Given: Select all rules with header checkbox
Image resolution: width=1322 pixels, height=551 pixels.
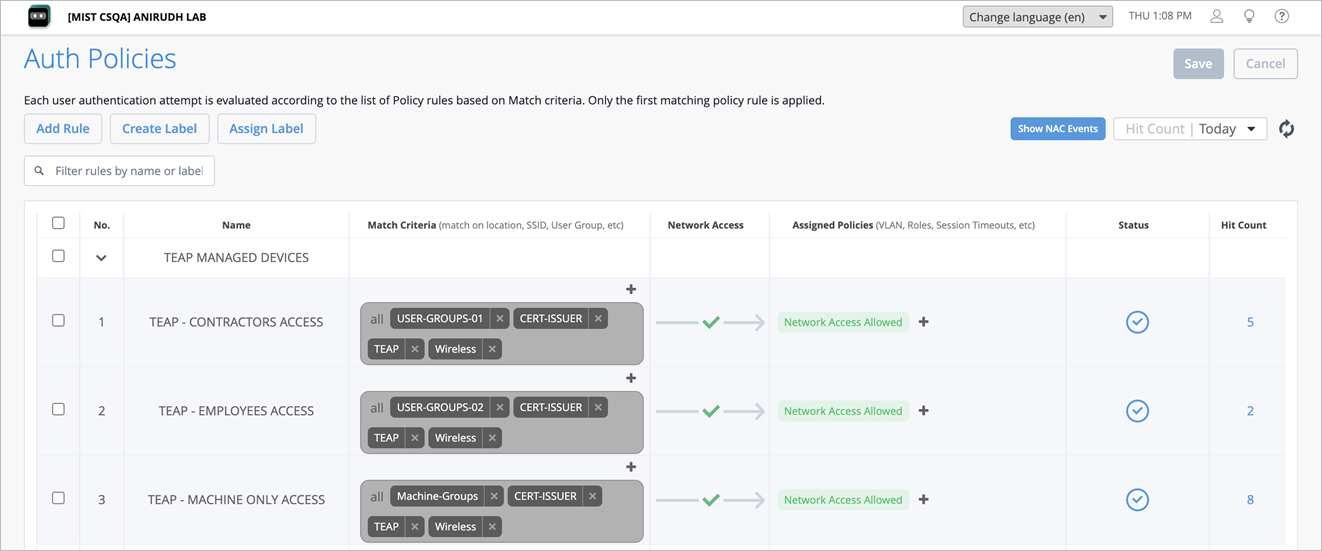Looking at the screenshot, I should pos(58,224).
